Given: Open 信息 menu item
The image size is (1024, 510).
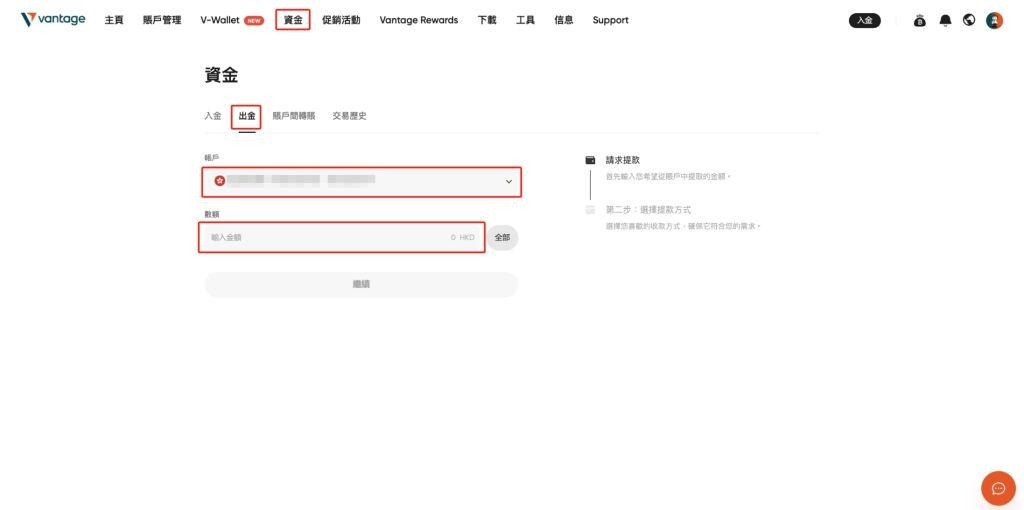Looking at the screenshot, I should [x=564, y=20].
